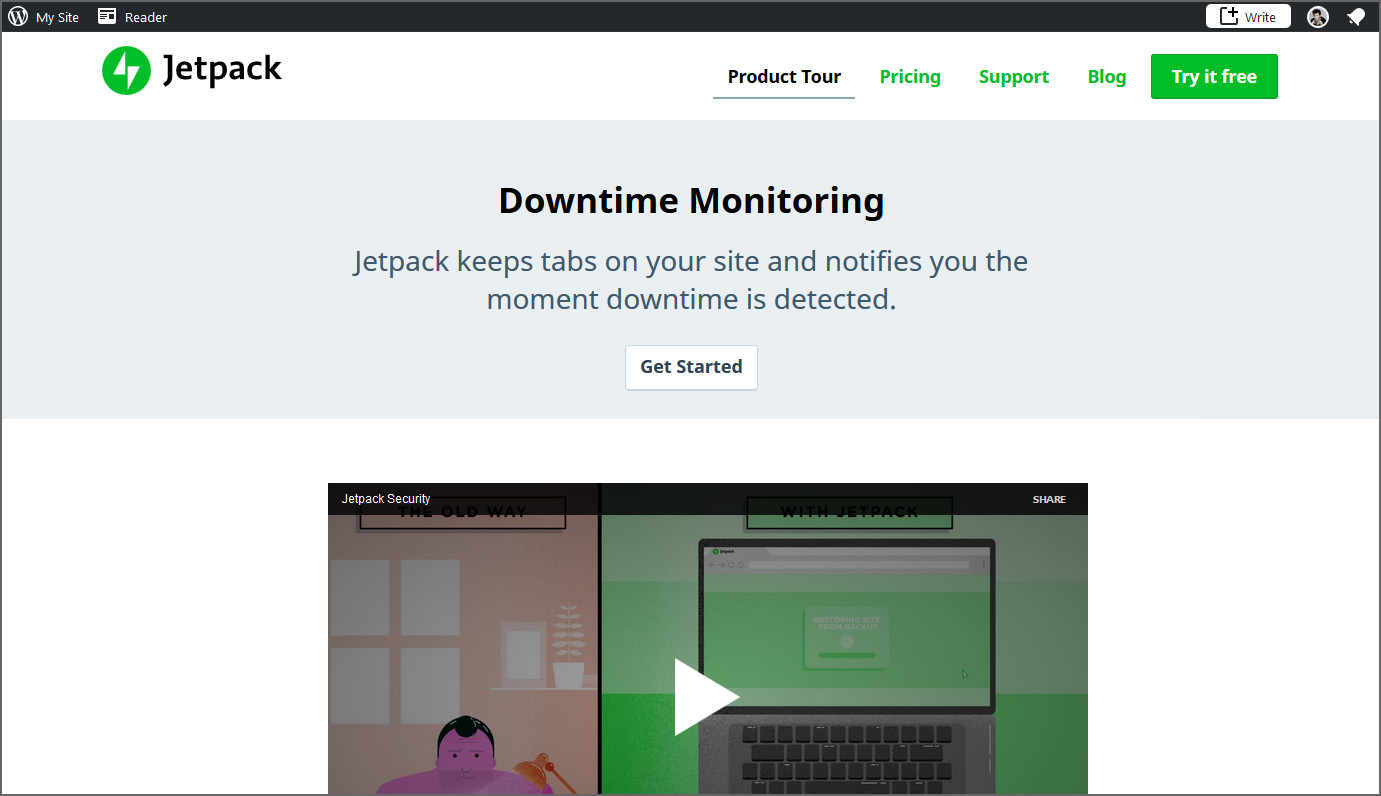Click the Reader icon
The height and width of the screenshot is (796, 1381).
107,16
